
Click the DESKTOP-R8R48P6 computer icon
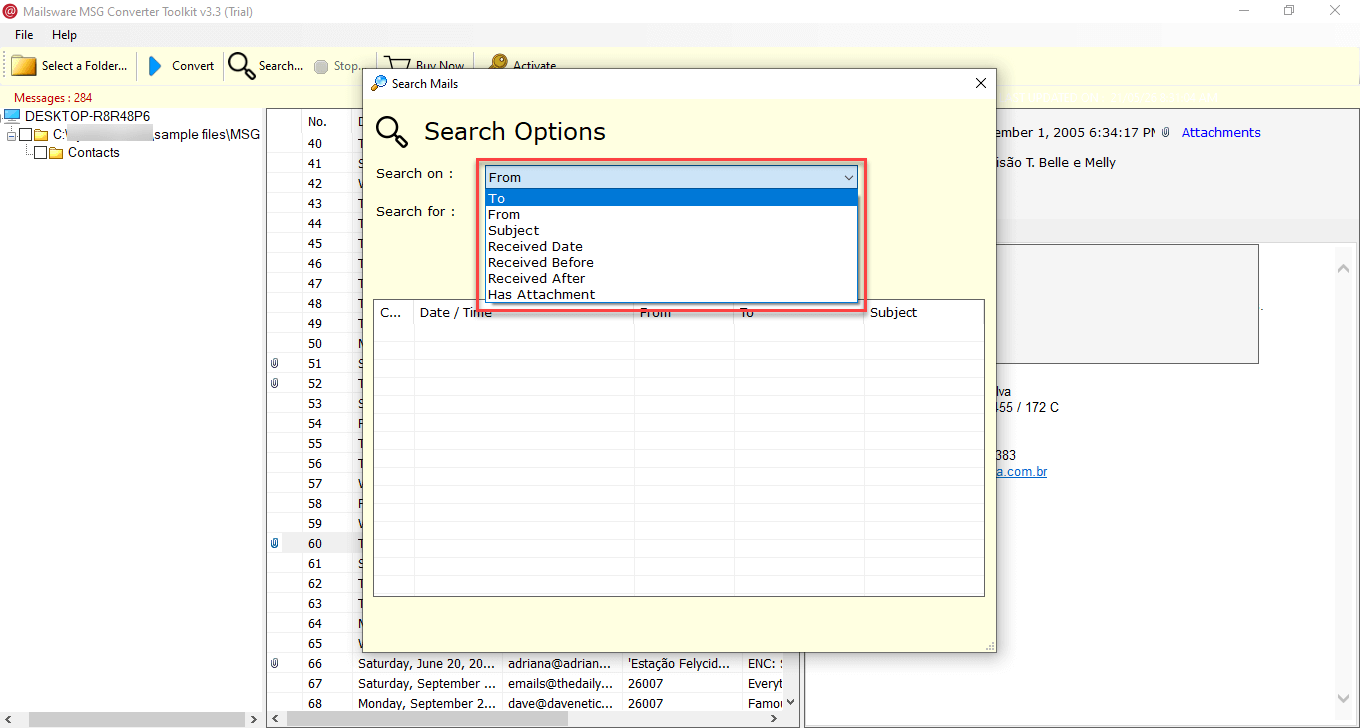point(11,116)
